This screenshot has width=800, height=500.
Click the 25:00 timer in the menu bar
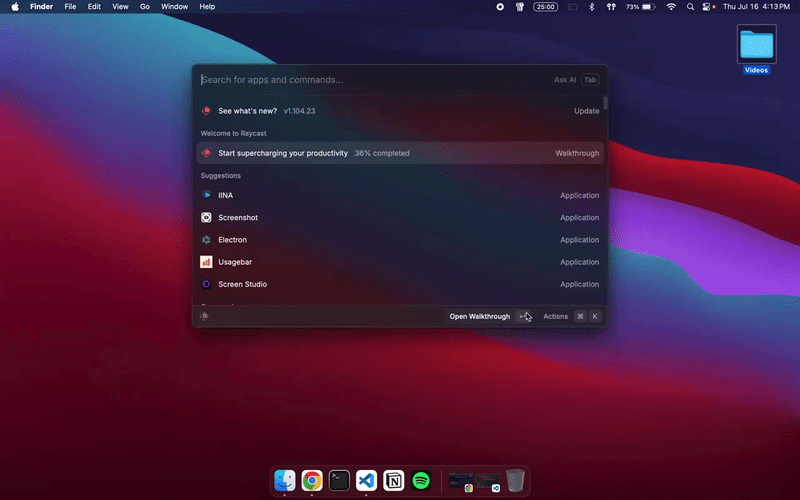tap(545, 7)
